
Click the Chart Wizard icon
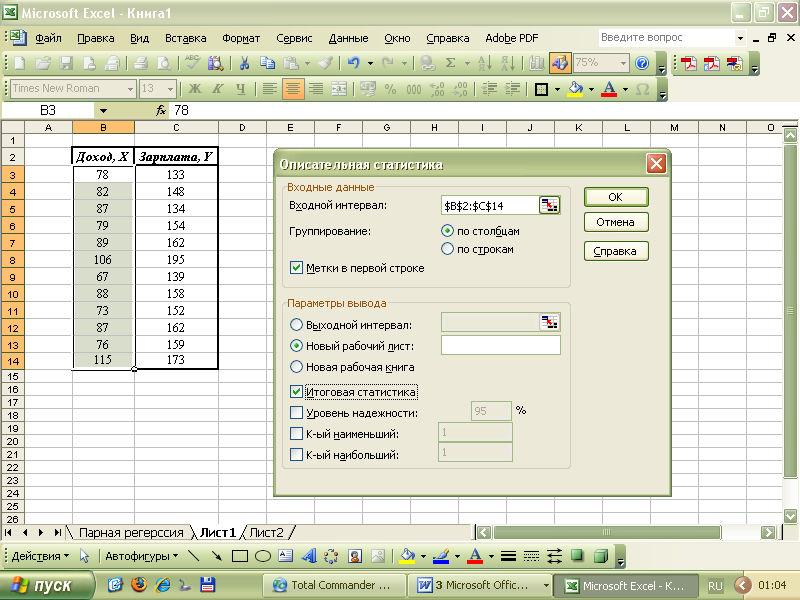538,63
